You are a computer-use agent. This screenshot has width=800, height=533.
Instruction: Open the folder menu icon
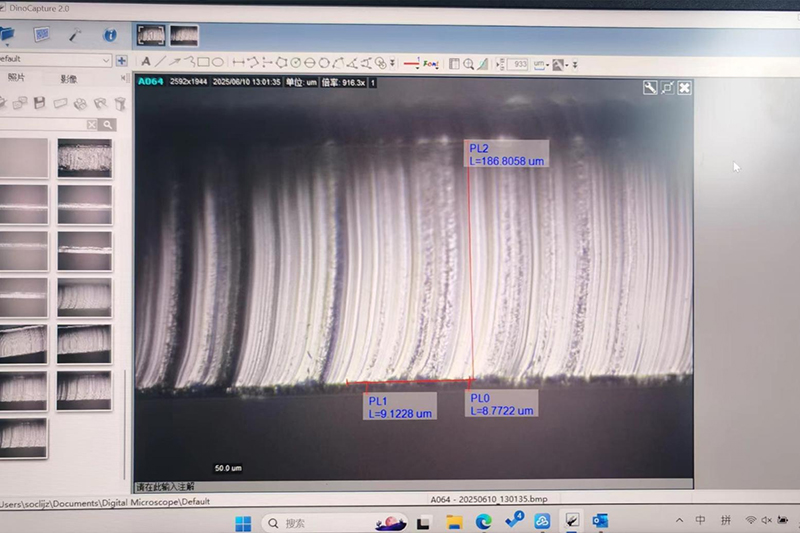click(7, 35)
